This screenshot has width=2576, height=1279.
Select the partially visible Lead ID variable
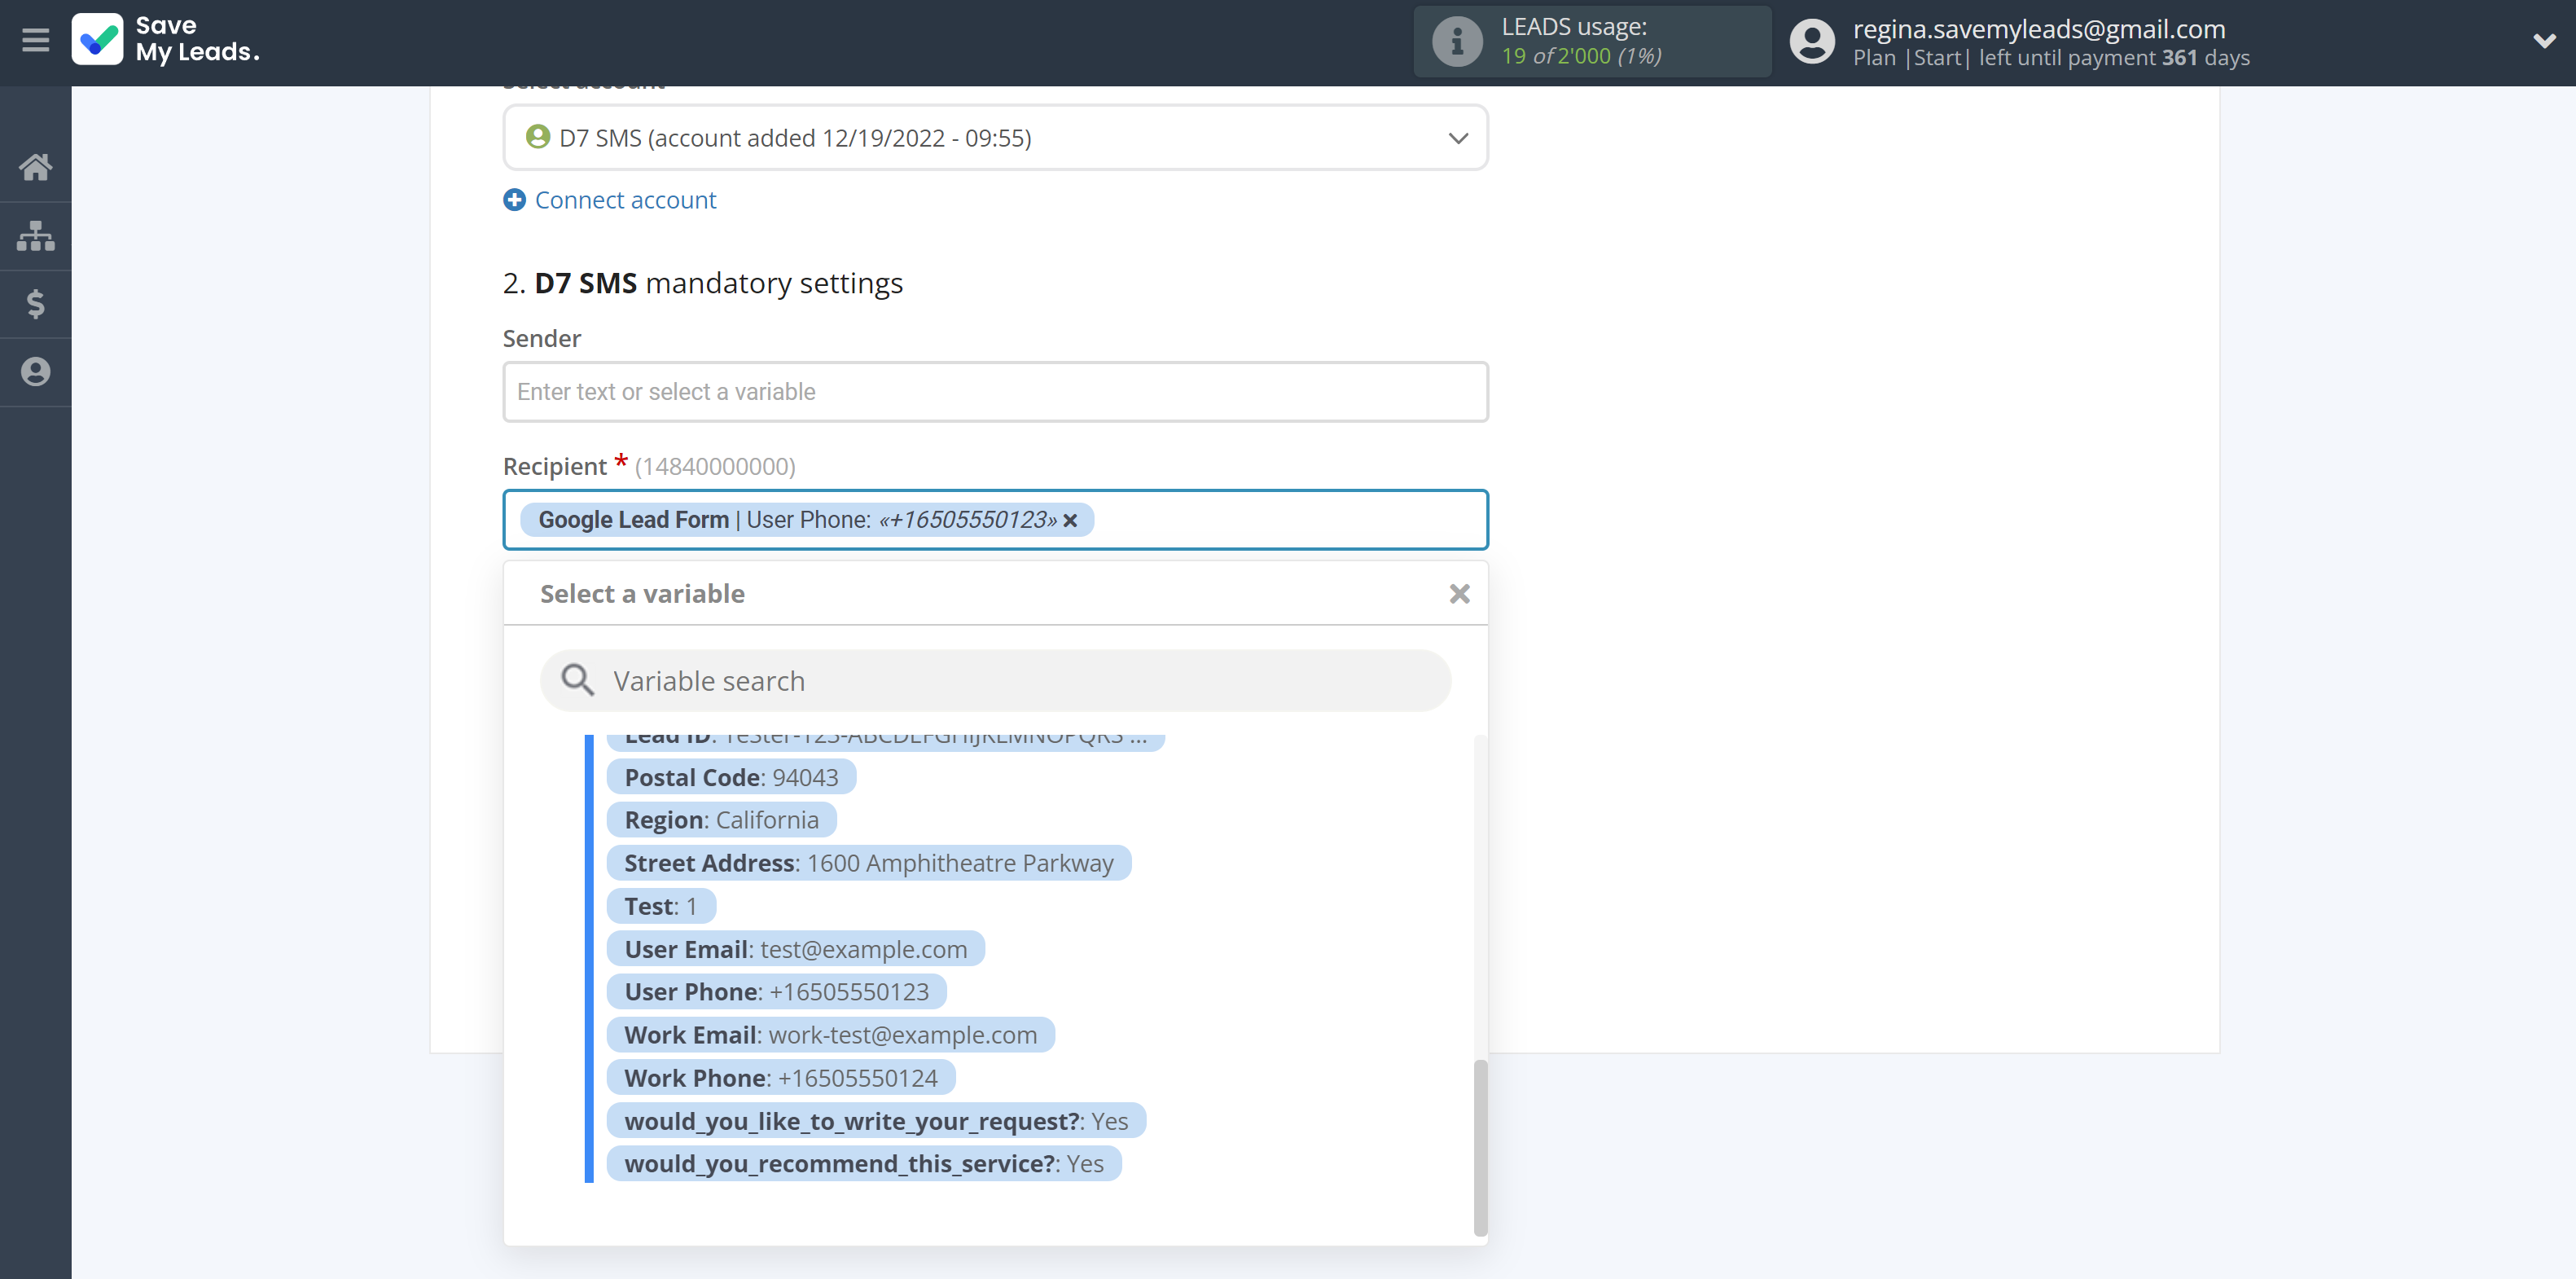click(x=885, y=741)
